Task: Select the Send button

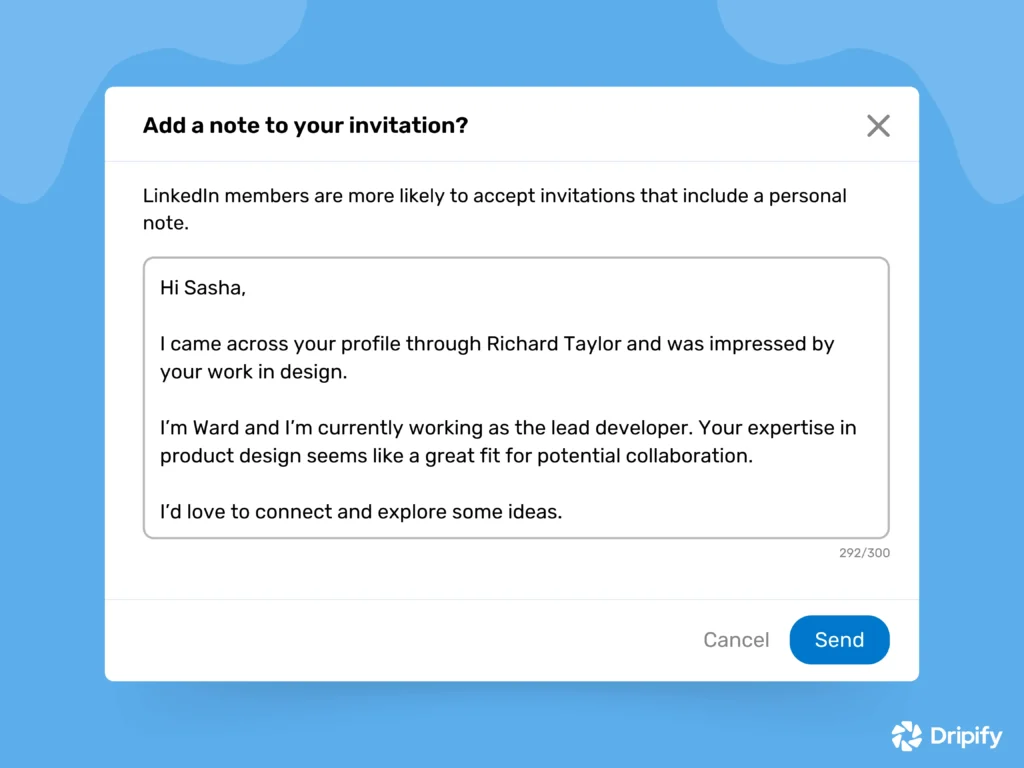Action: click(839, 640)
